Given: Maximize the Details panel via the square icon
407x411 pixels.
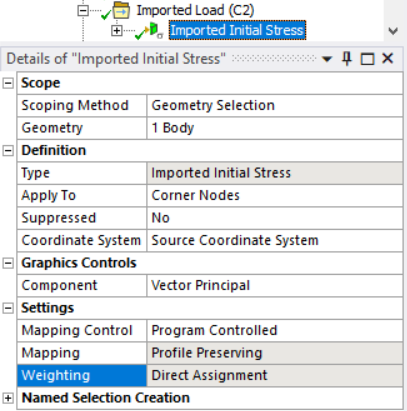Looking at the screenshot, I should [x=367, y=59].
